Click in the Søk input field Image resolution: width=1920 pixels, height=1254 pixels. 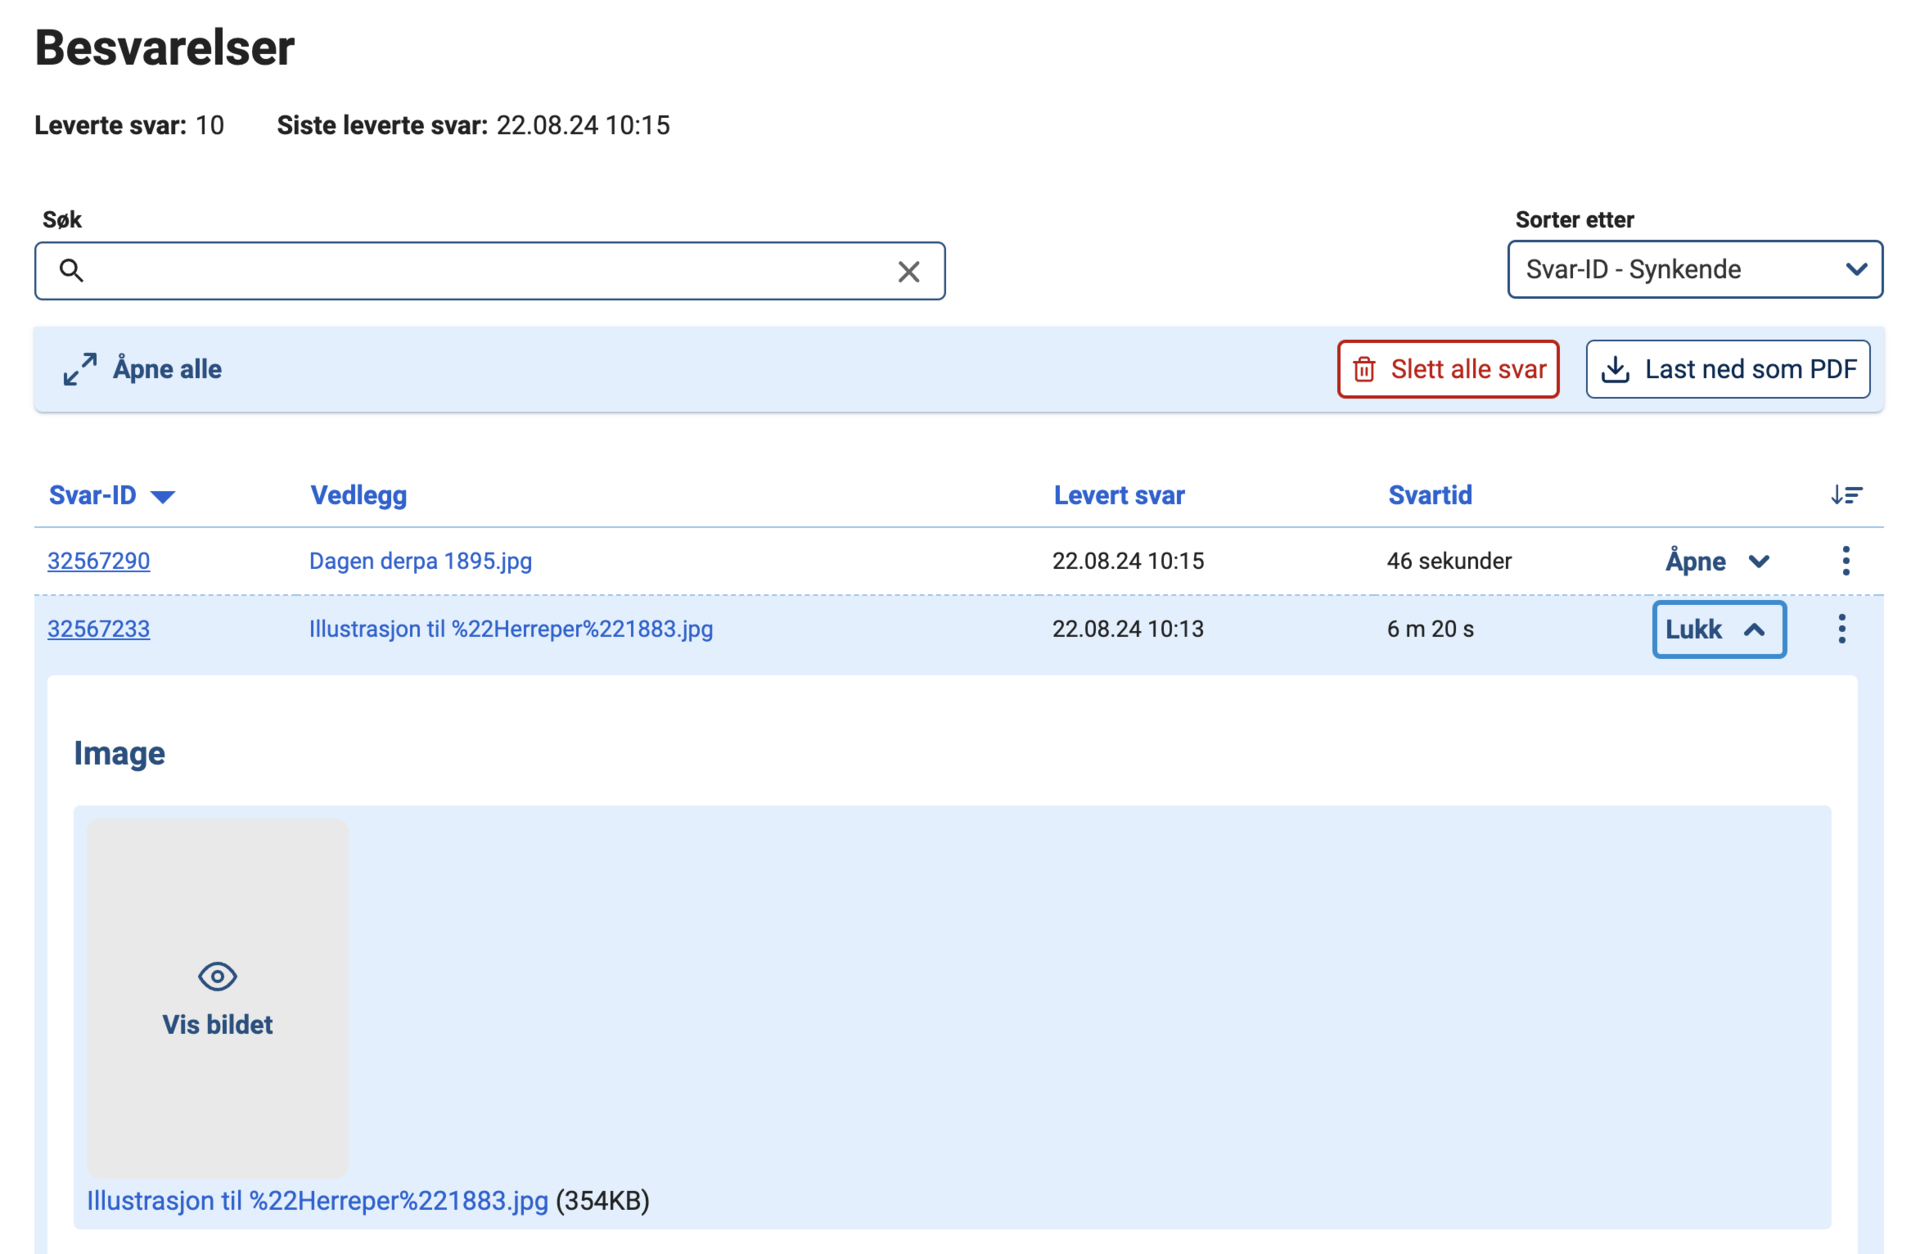tap(490, 271)
